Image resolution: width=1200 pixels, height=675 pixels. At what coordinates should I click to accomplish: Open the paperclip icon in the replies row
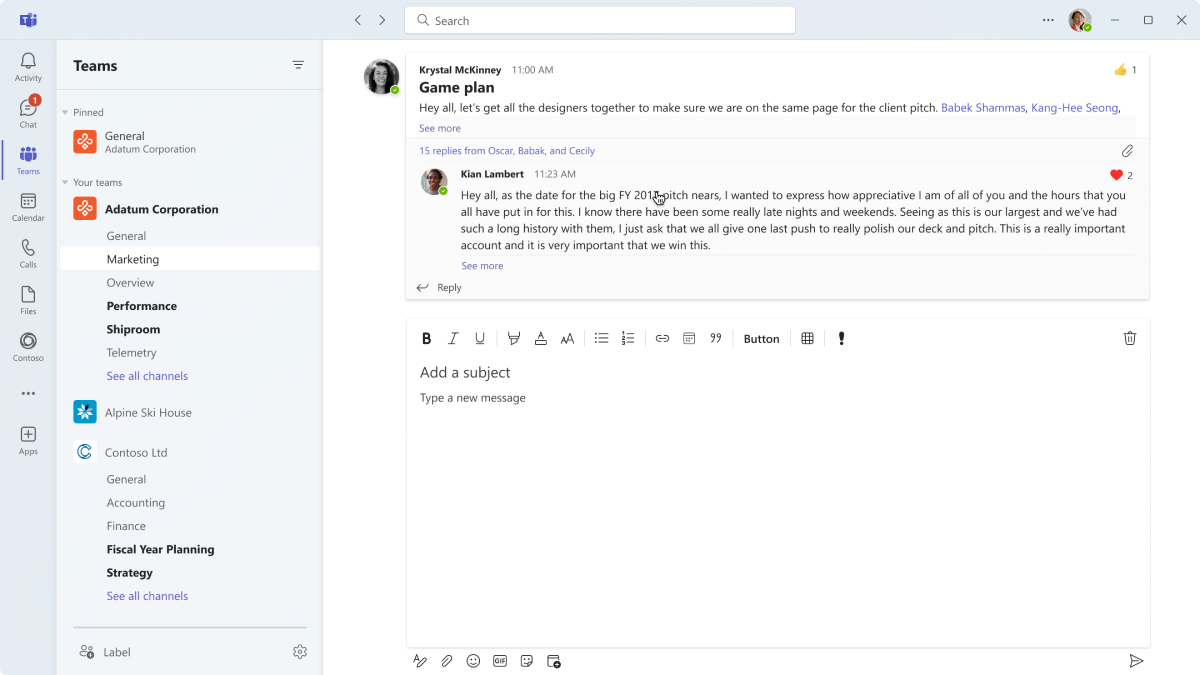tap(1127, 151)
